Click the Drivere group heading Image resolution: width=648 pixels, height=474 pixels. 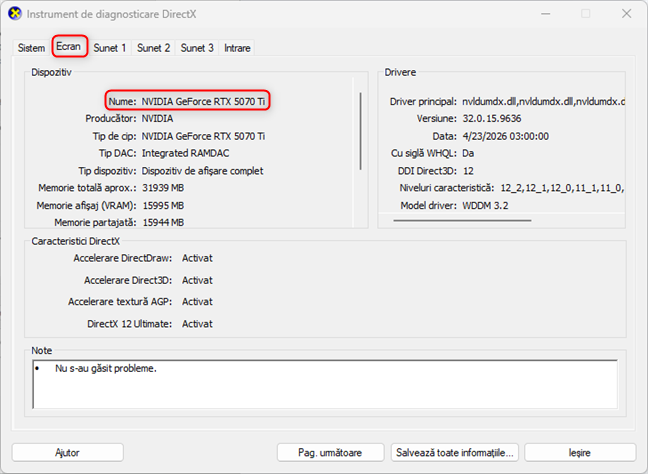[400, 72]
